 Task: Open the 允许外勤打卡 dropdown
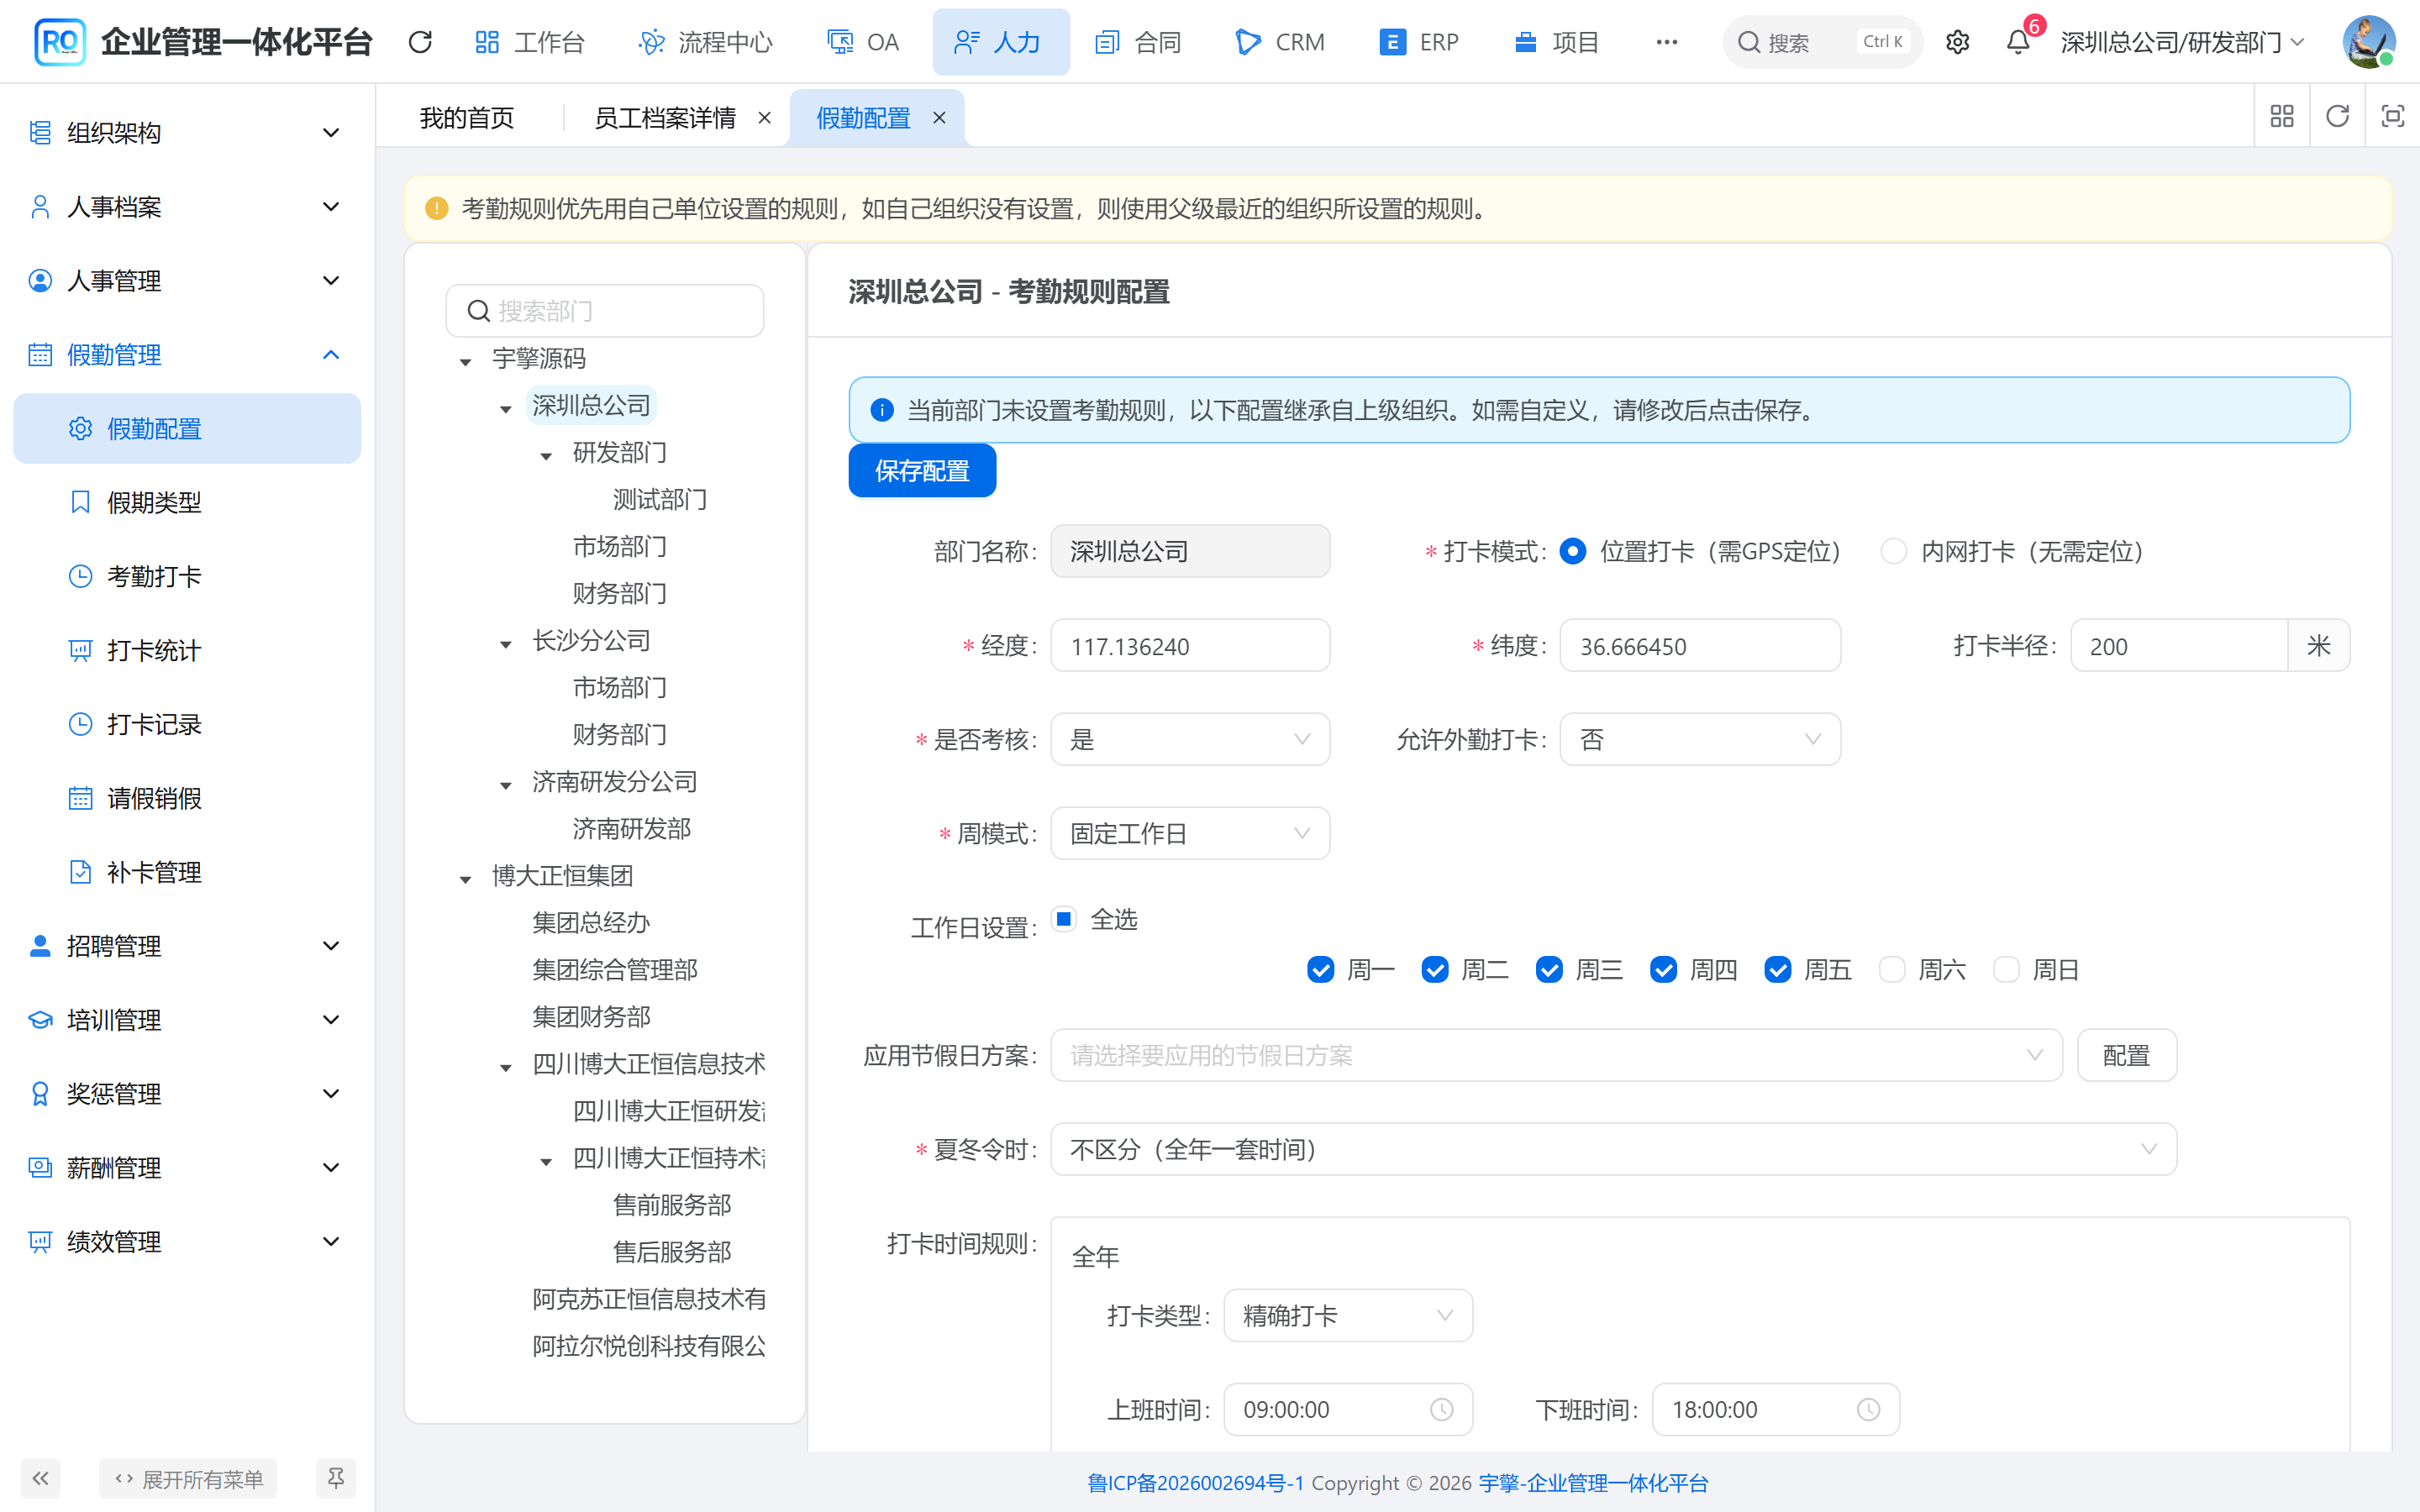point(1700,739)
